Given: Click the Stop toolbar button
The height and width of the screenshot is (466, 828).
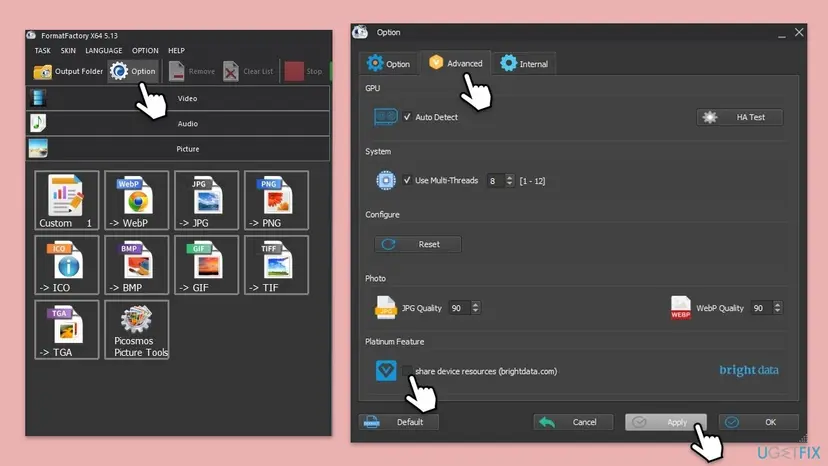Looking at the screenshot, I should pyautogui.click(x=304, y=71).
